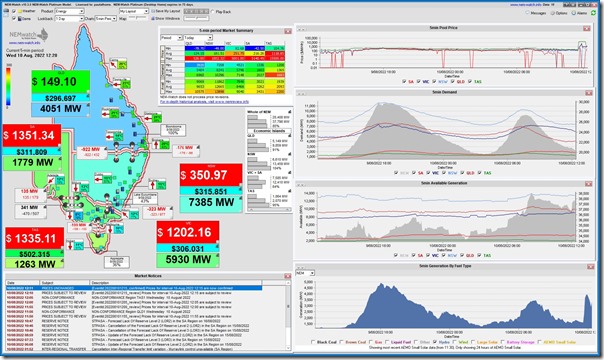Image resolution: width=604 pixels, height=360 pixels.
Task: Click the green refresh icon
Action: click(593, 13)
